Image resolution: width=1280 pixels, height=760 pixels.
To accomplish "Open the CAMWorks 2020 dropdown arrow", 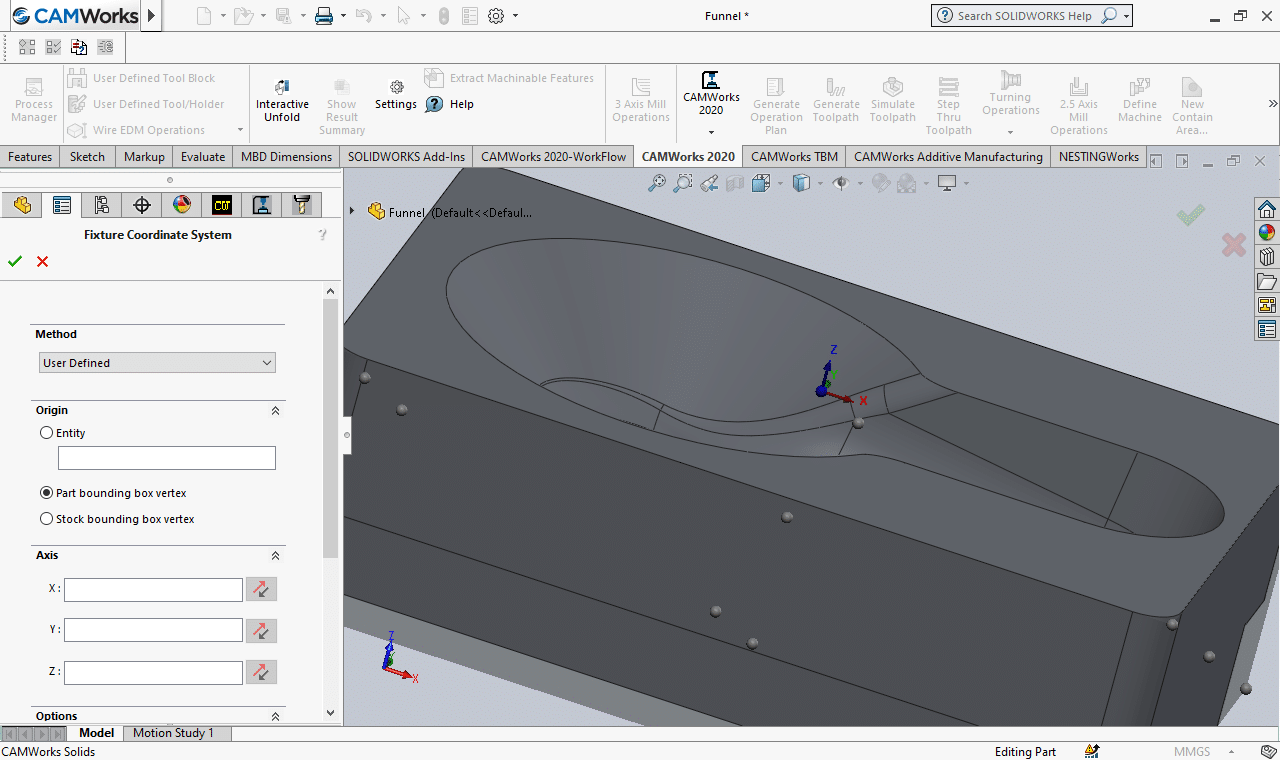I will 711,133.
